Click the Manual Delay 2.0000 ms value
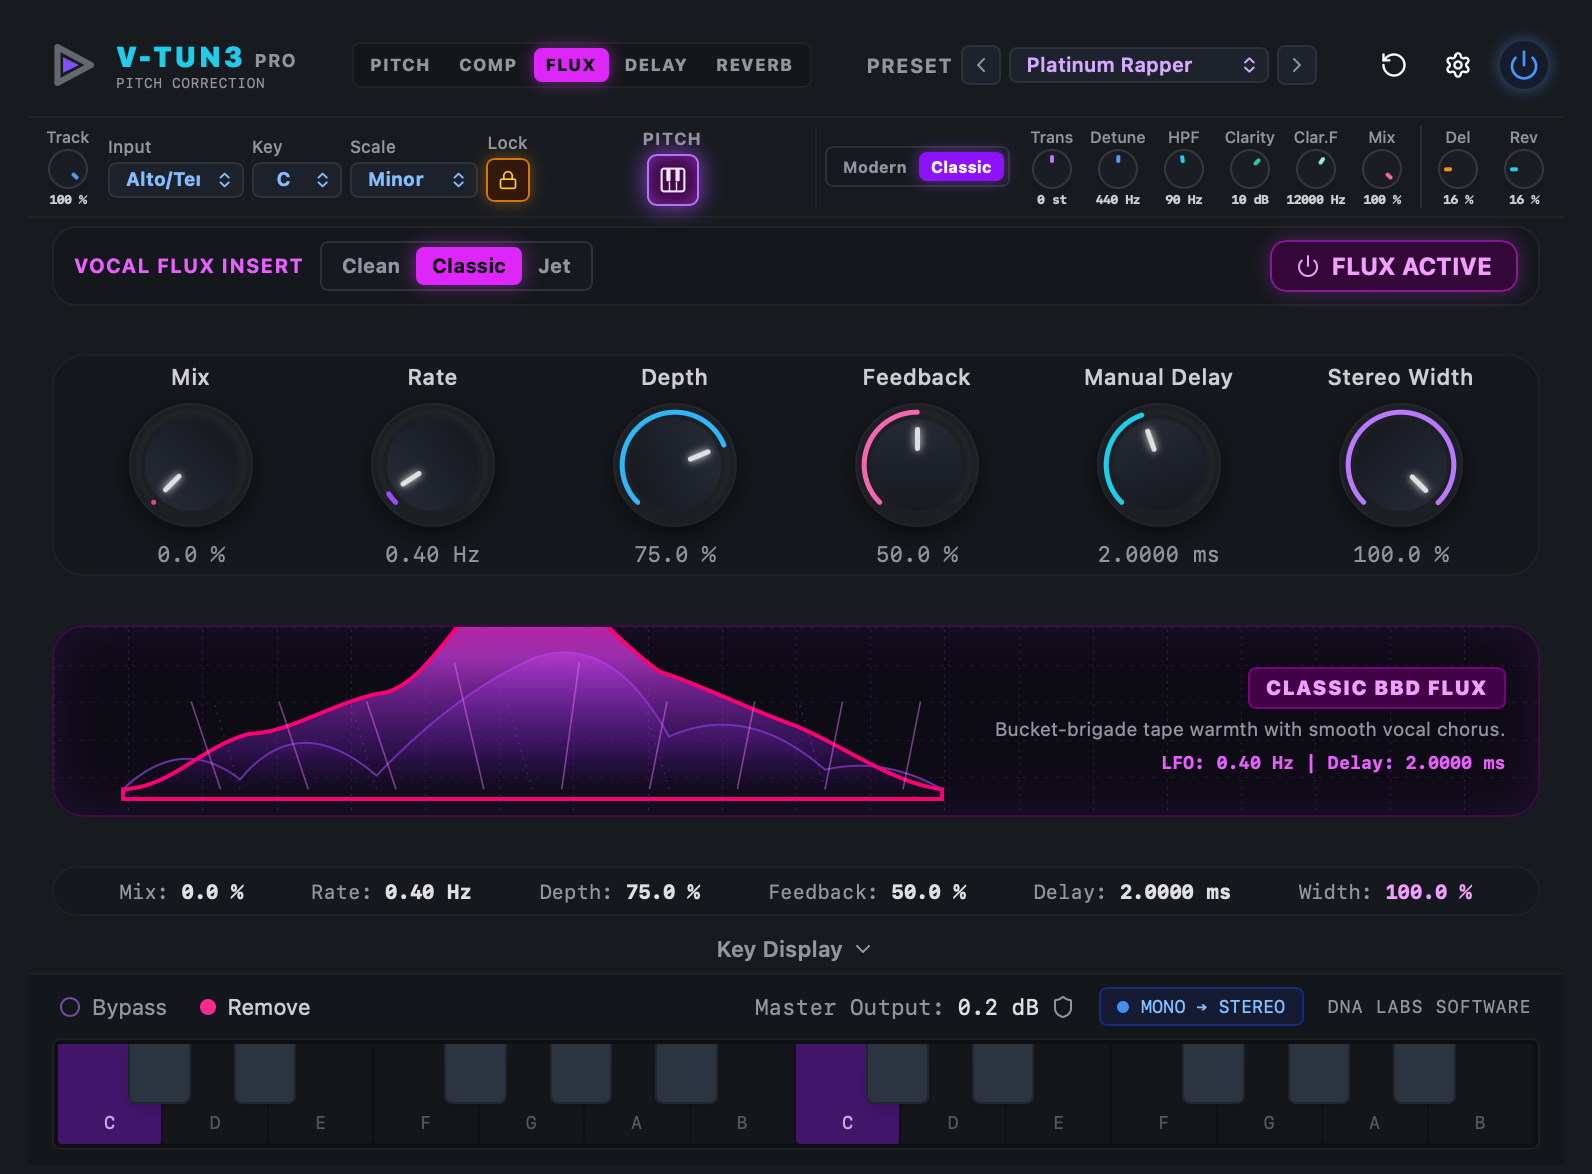The width and height of the screenshot is (1592, 1174). point(1158,554)
